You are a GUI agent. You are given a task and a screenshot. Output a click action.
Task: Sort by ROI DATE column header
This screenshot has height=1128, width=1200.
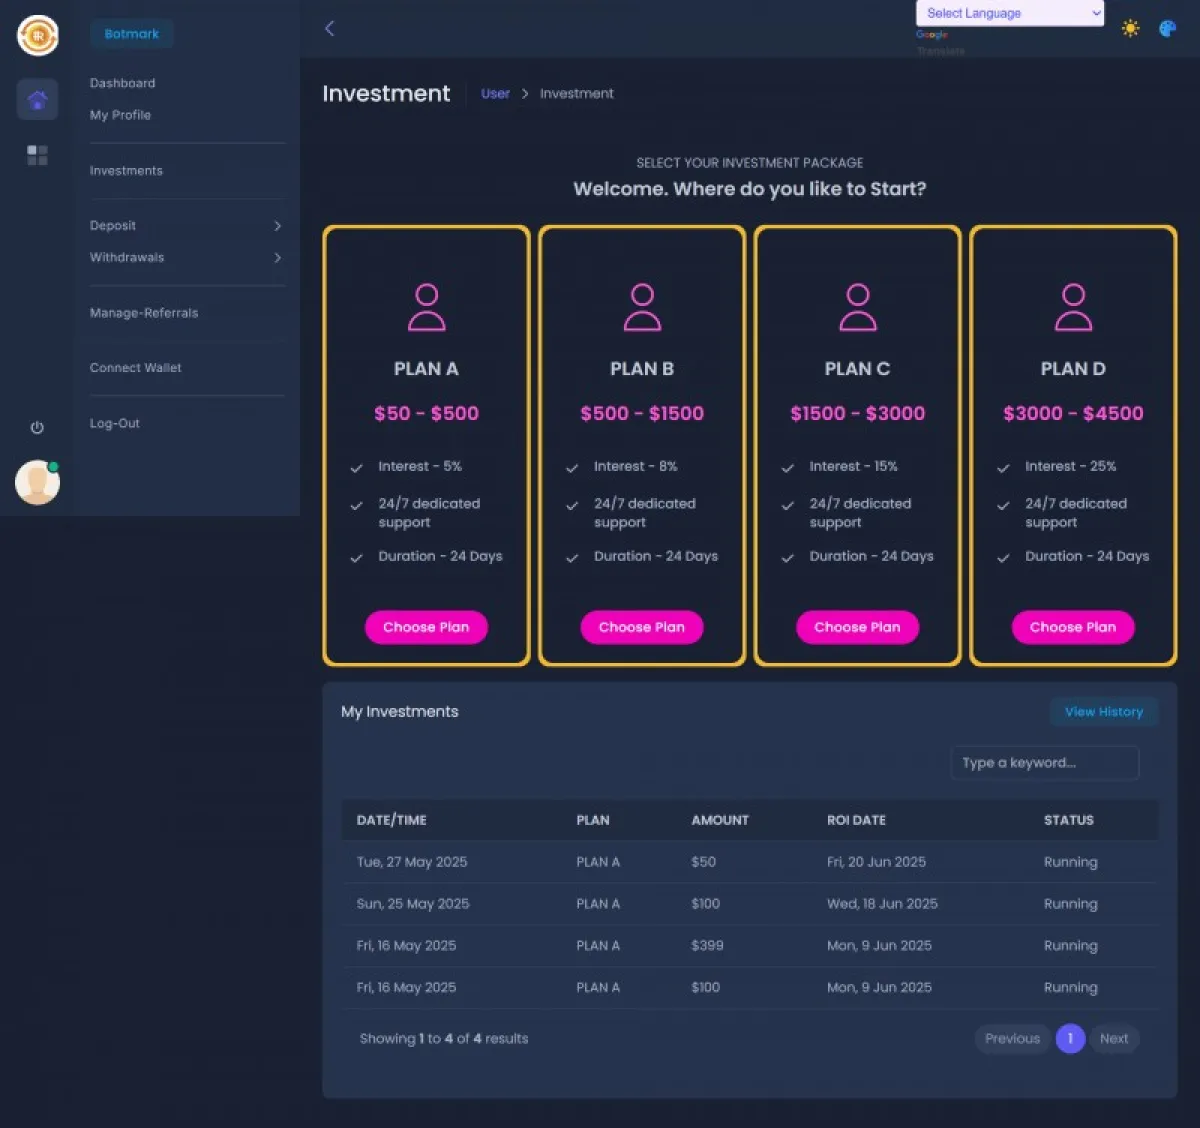point(856,820)
